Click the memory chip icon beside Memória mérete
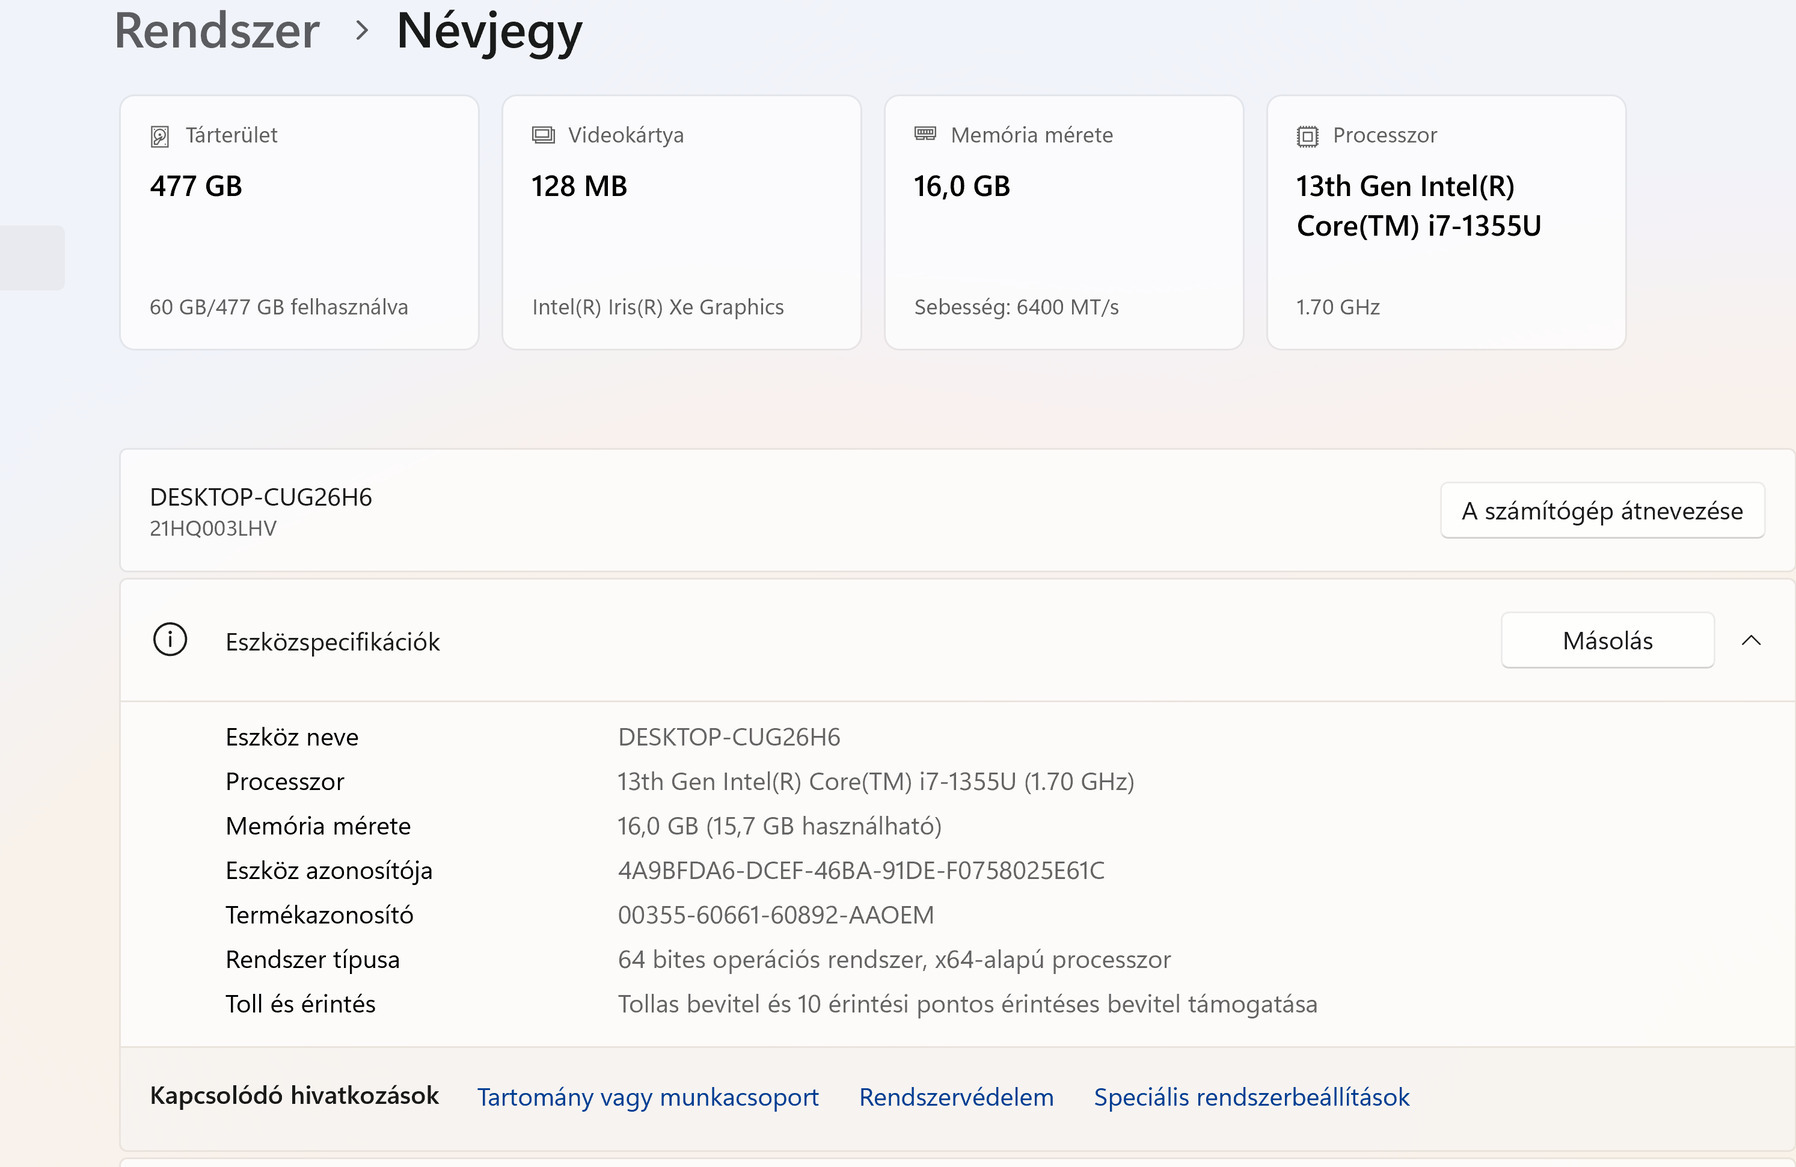Screen dimensions: 1796x1167 pyautogui.click(x=925, y=134)
